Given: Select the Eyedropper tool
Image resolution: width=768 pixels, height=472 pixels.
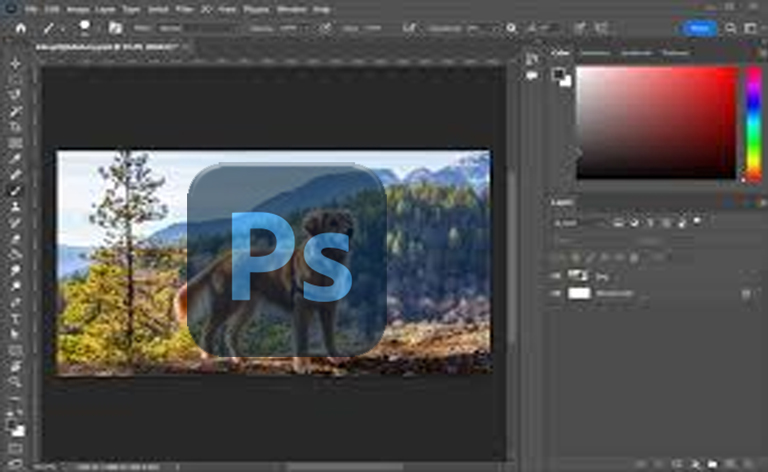Looking at the screenshot, I should tap(16, 159).
